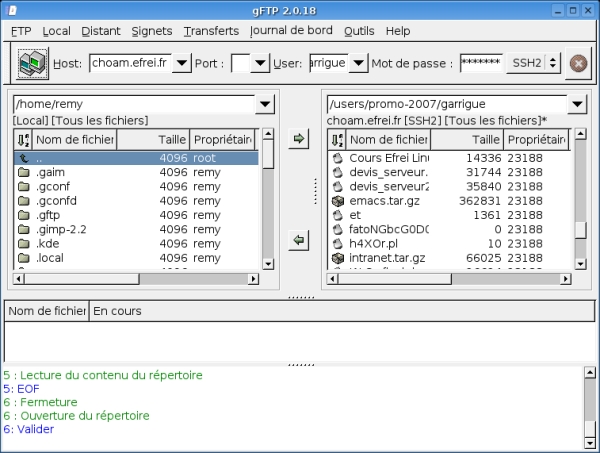
Task: Click remote panel sort order icon
Action: 337,140
